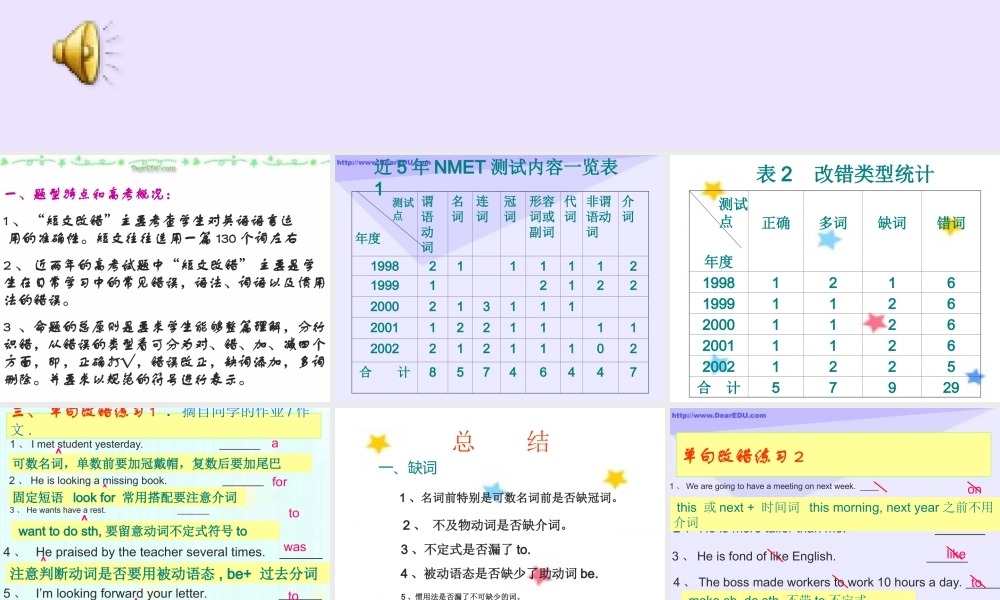Select the 谓语动词 column header in NMET table

[428, 224]
